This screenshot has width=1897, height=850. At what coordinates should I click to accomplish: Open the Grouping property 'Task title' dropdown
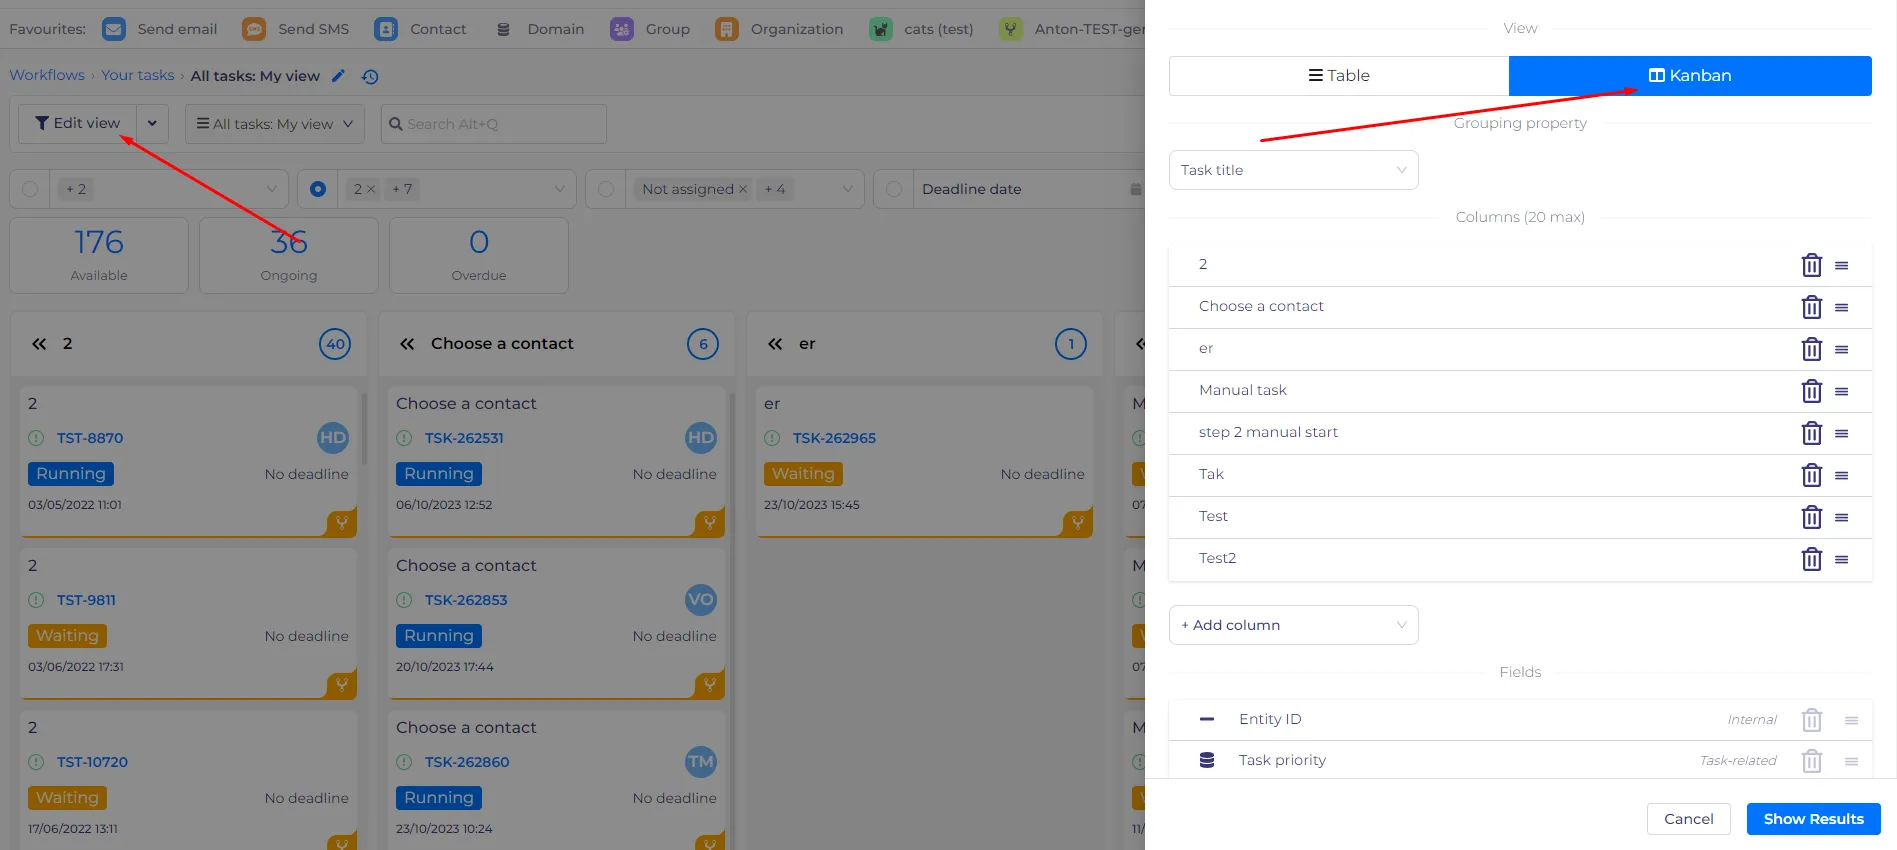[x=1293, y=170]
